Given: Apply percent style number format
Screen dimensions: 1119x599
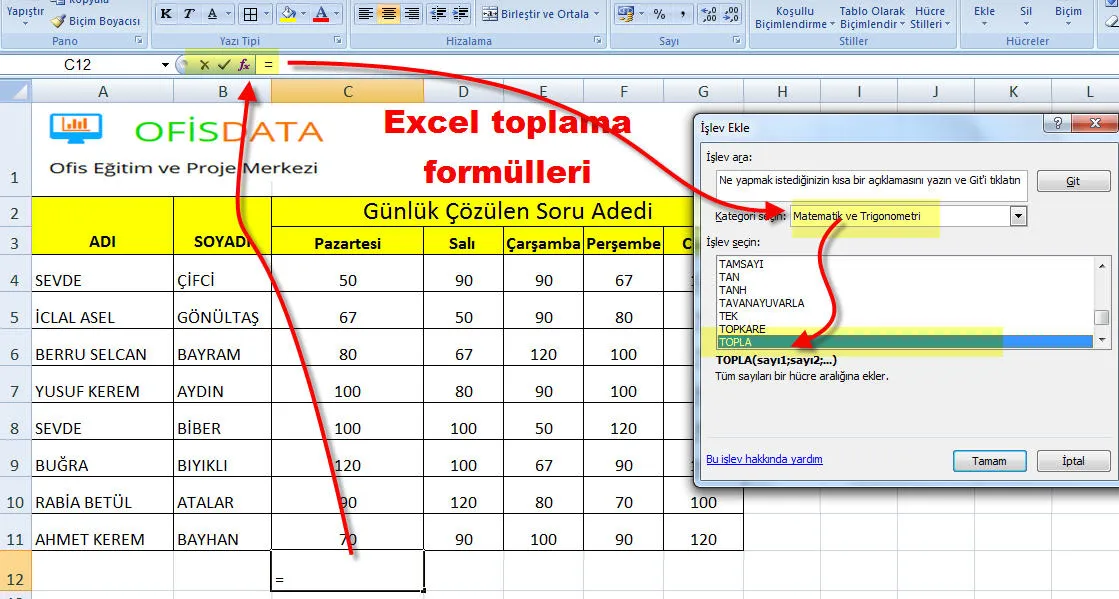Looking at the screenshot, I should tap(659, 14).
